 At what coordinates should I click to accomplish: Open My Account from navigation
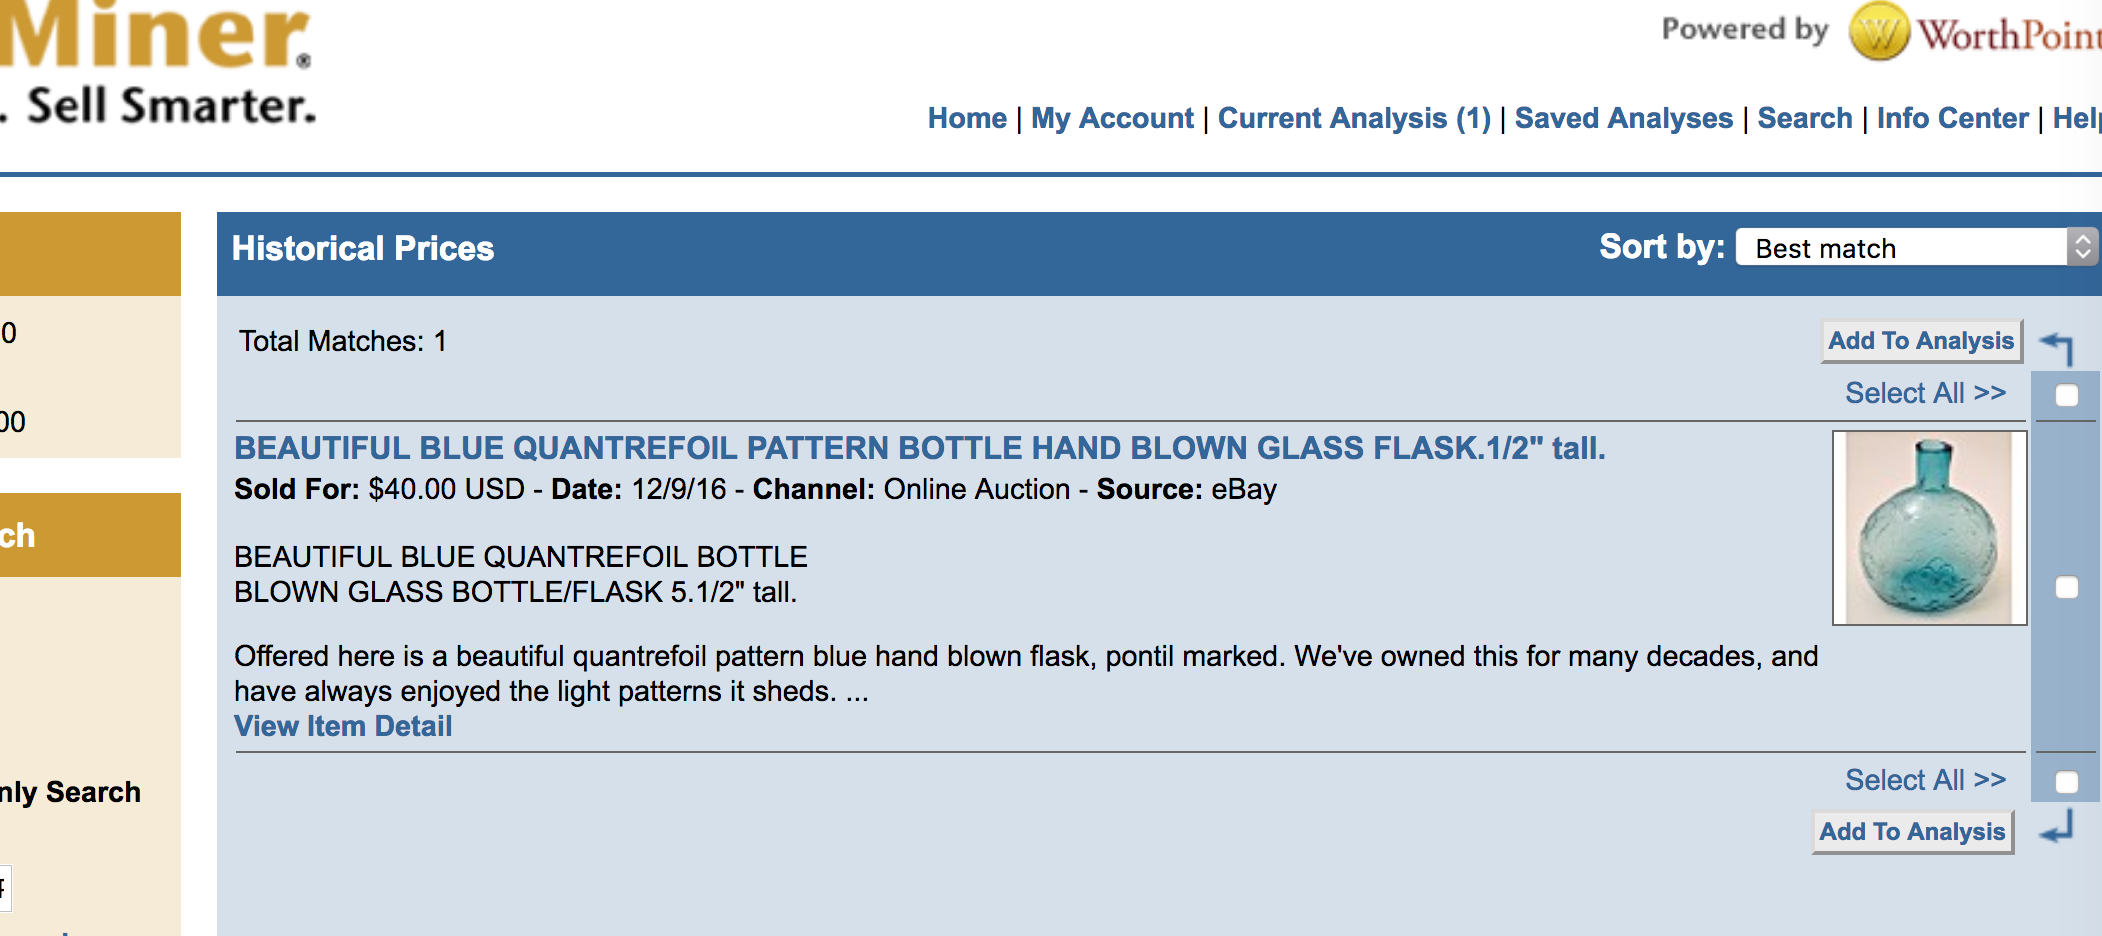[x=1112, y=118]
